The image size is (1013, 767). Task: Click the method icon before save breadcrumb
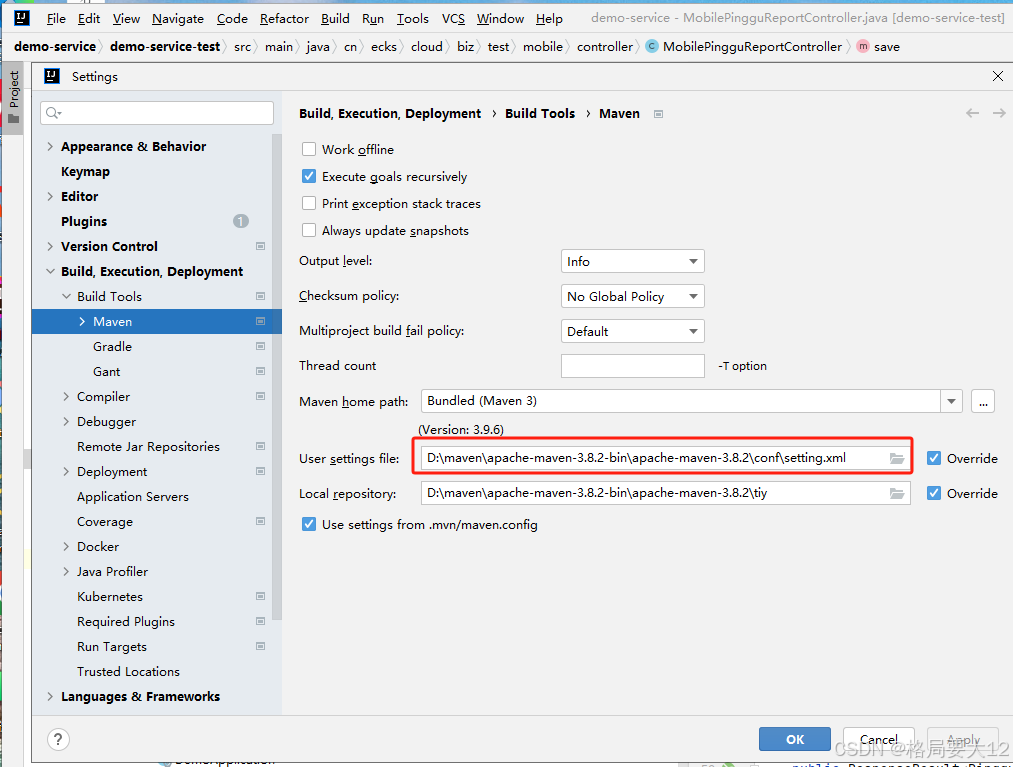(863, 47)
